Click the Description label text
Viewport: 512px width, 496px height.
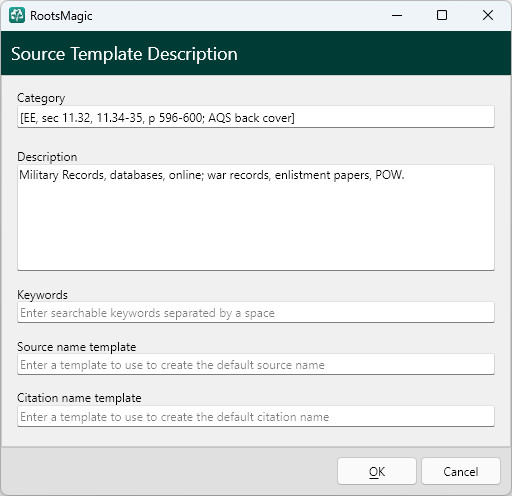coord(47,157)
